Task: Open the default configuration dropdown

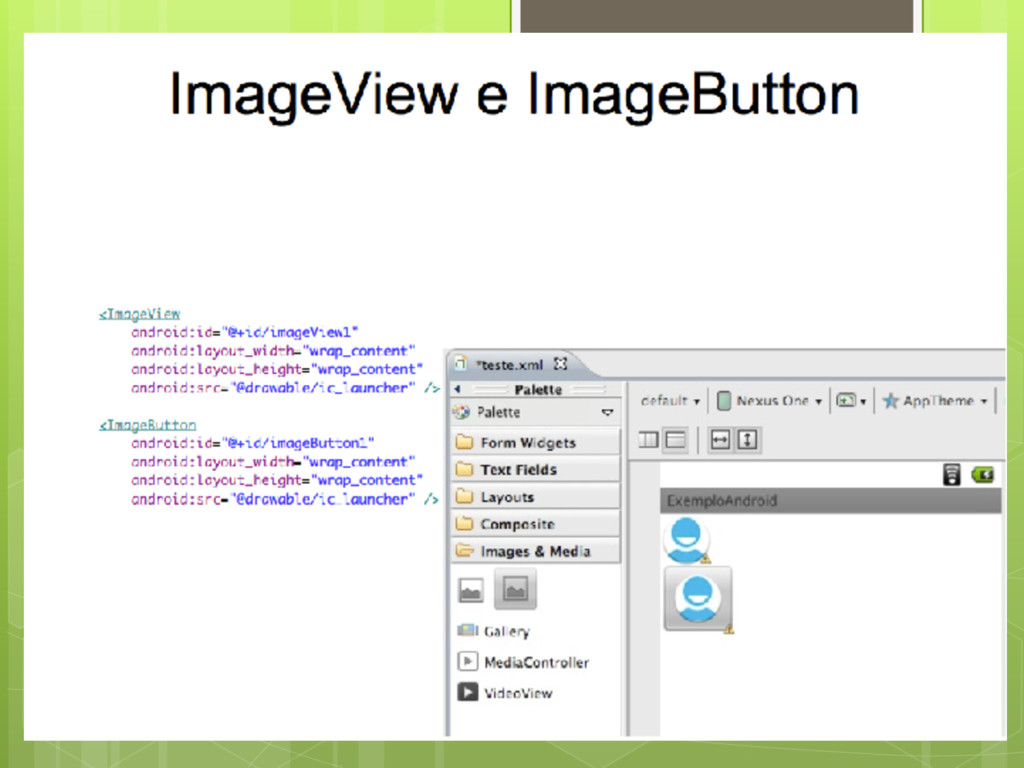Action: coord(670,401)
